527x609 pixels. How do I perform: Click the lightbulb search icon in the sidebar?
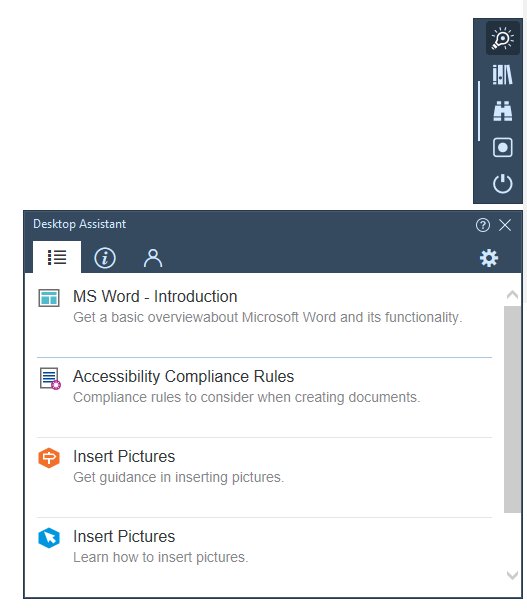[503, 38]
